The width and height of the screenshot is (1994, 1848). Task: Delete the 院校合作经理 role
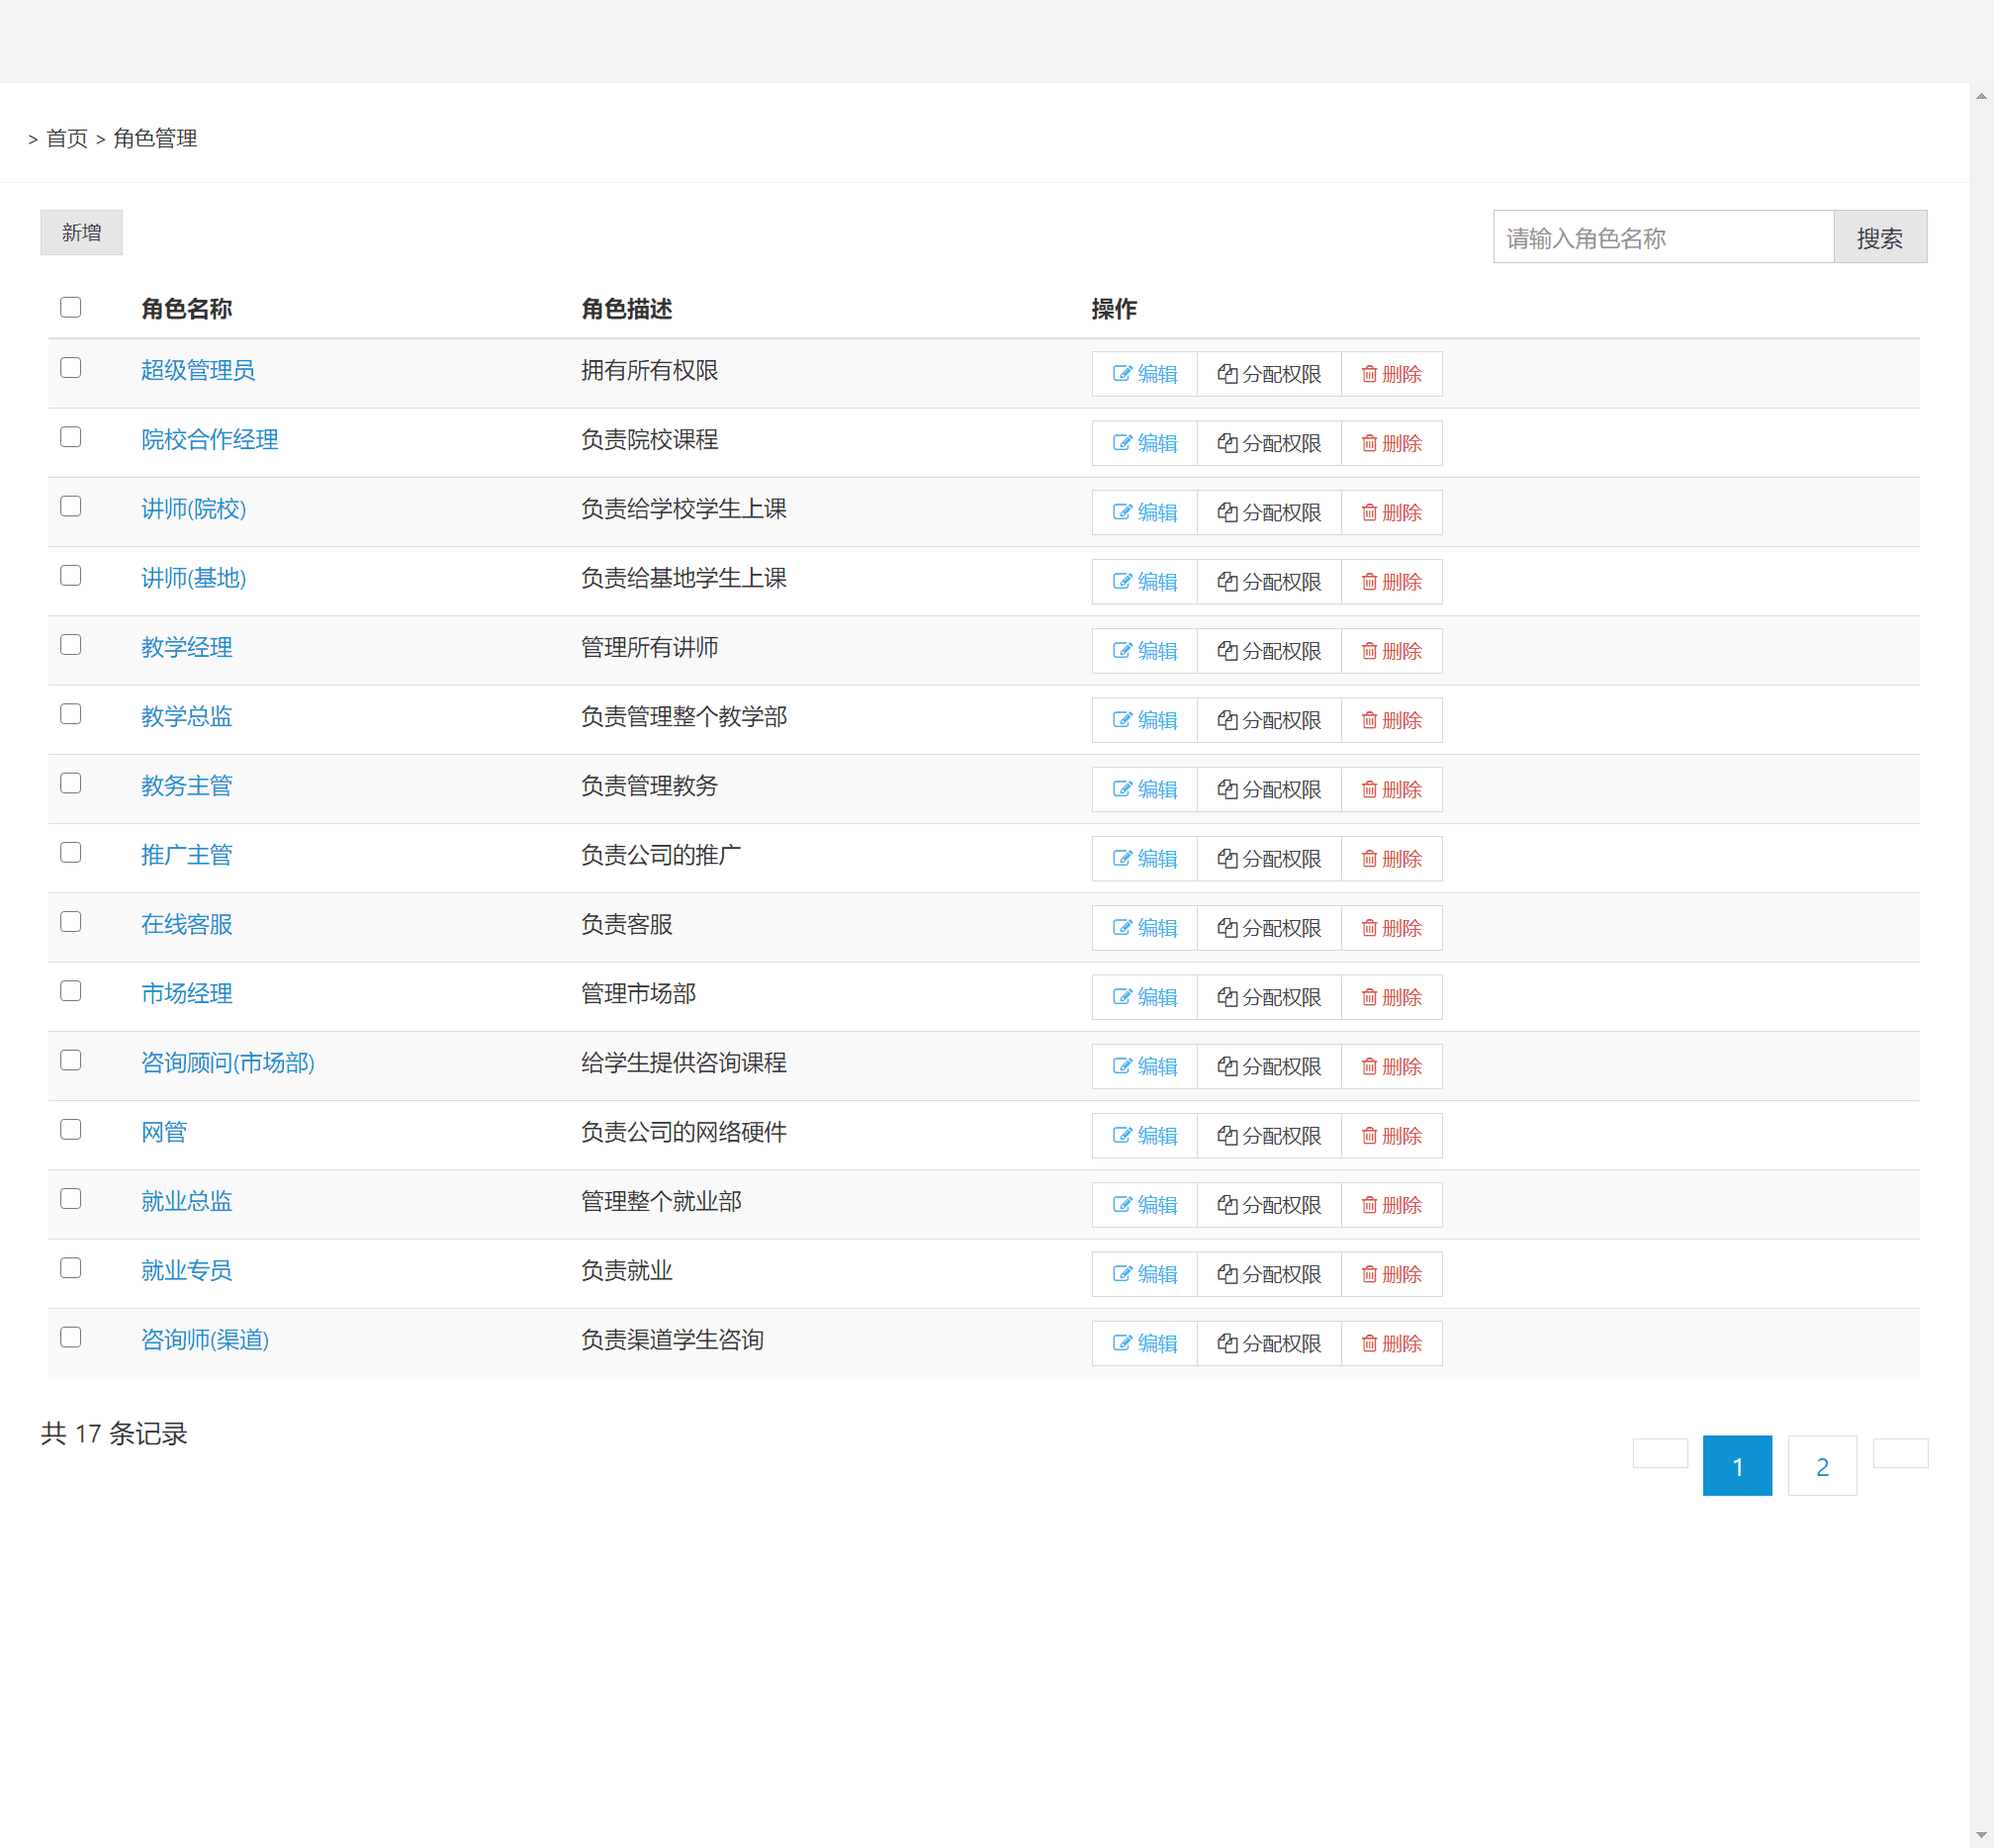pos(1391,443)
